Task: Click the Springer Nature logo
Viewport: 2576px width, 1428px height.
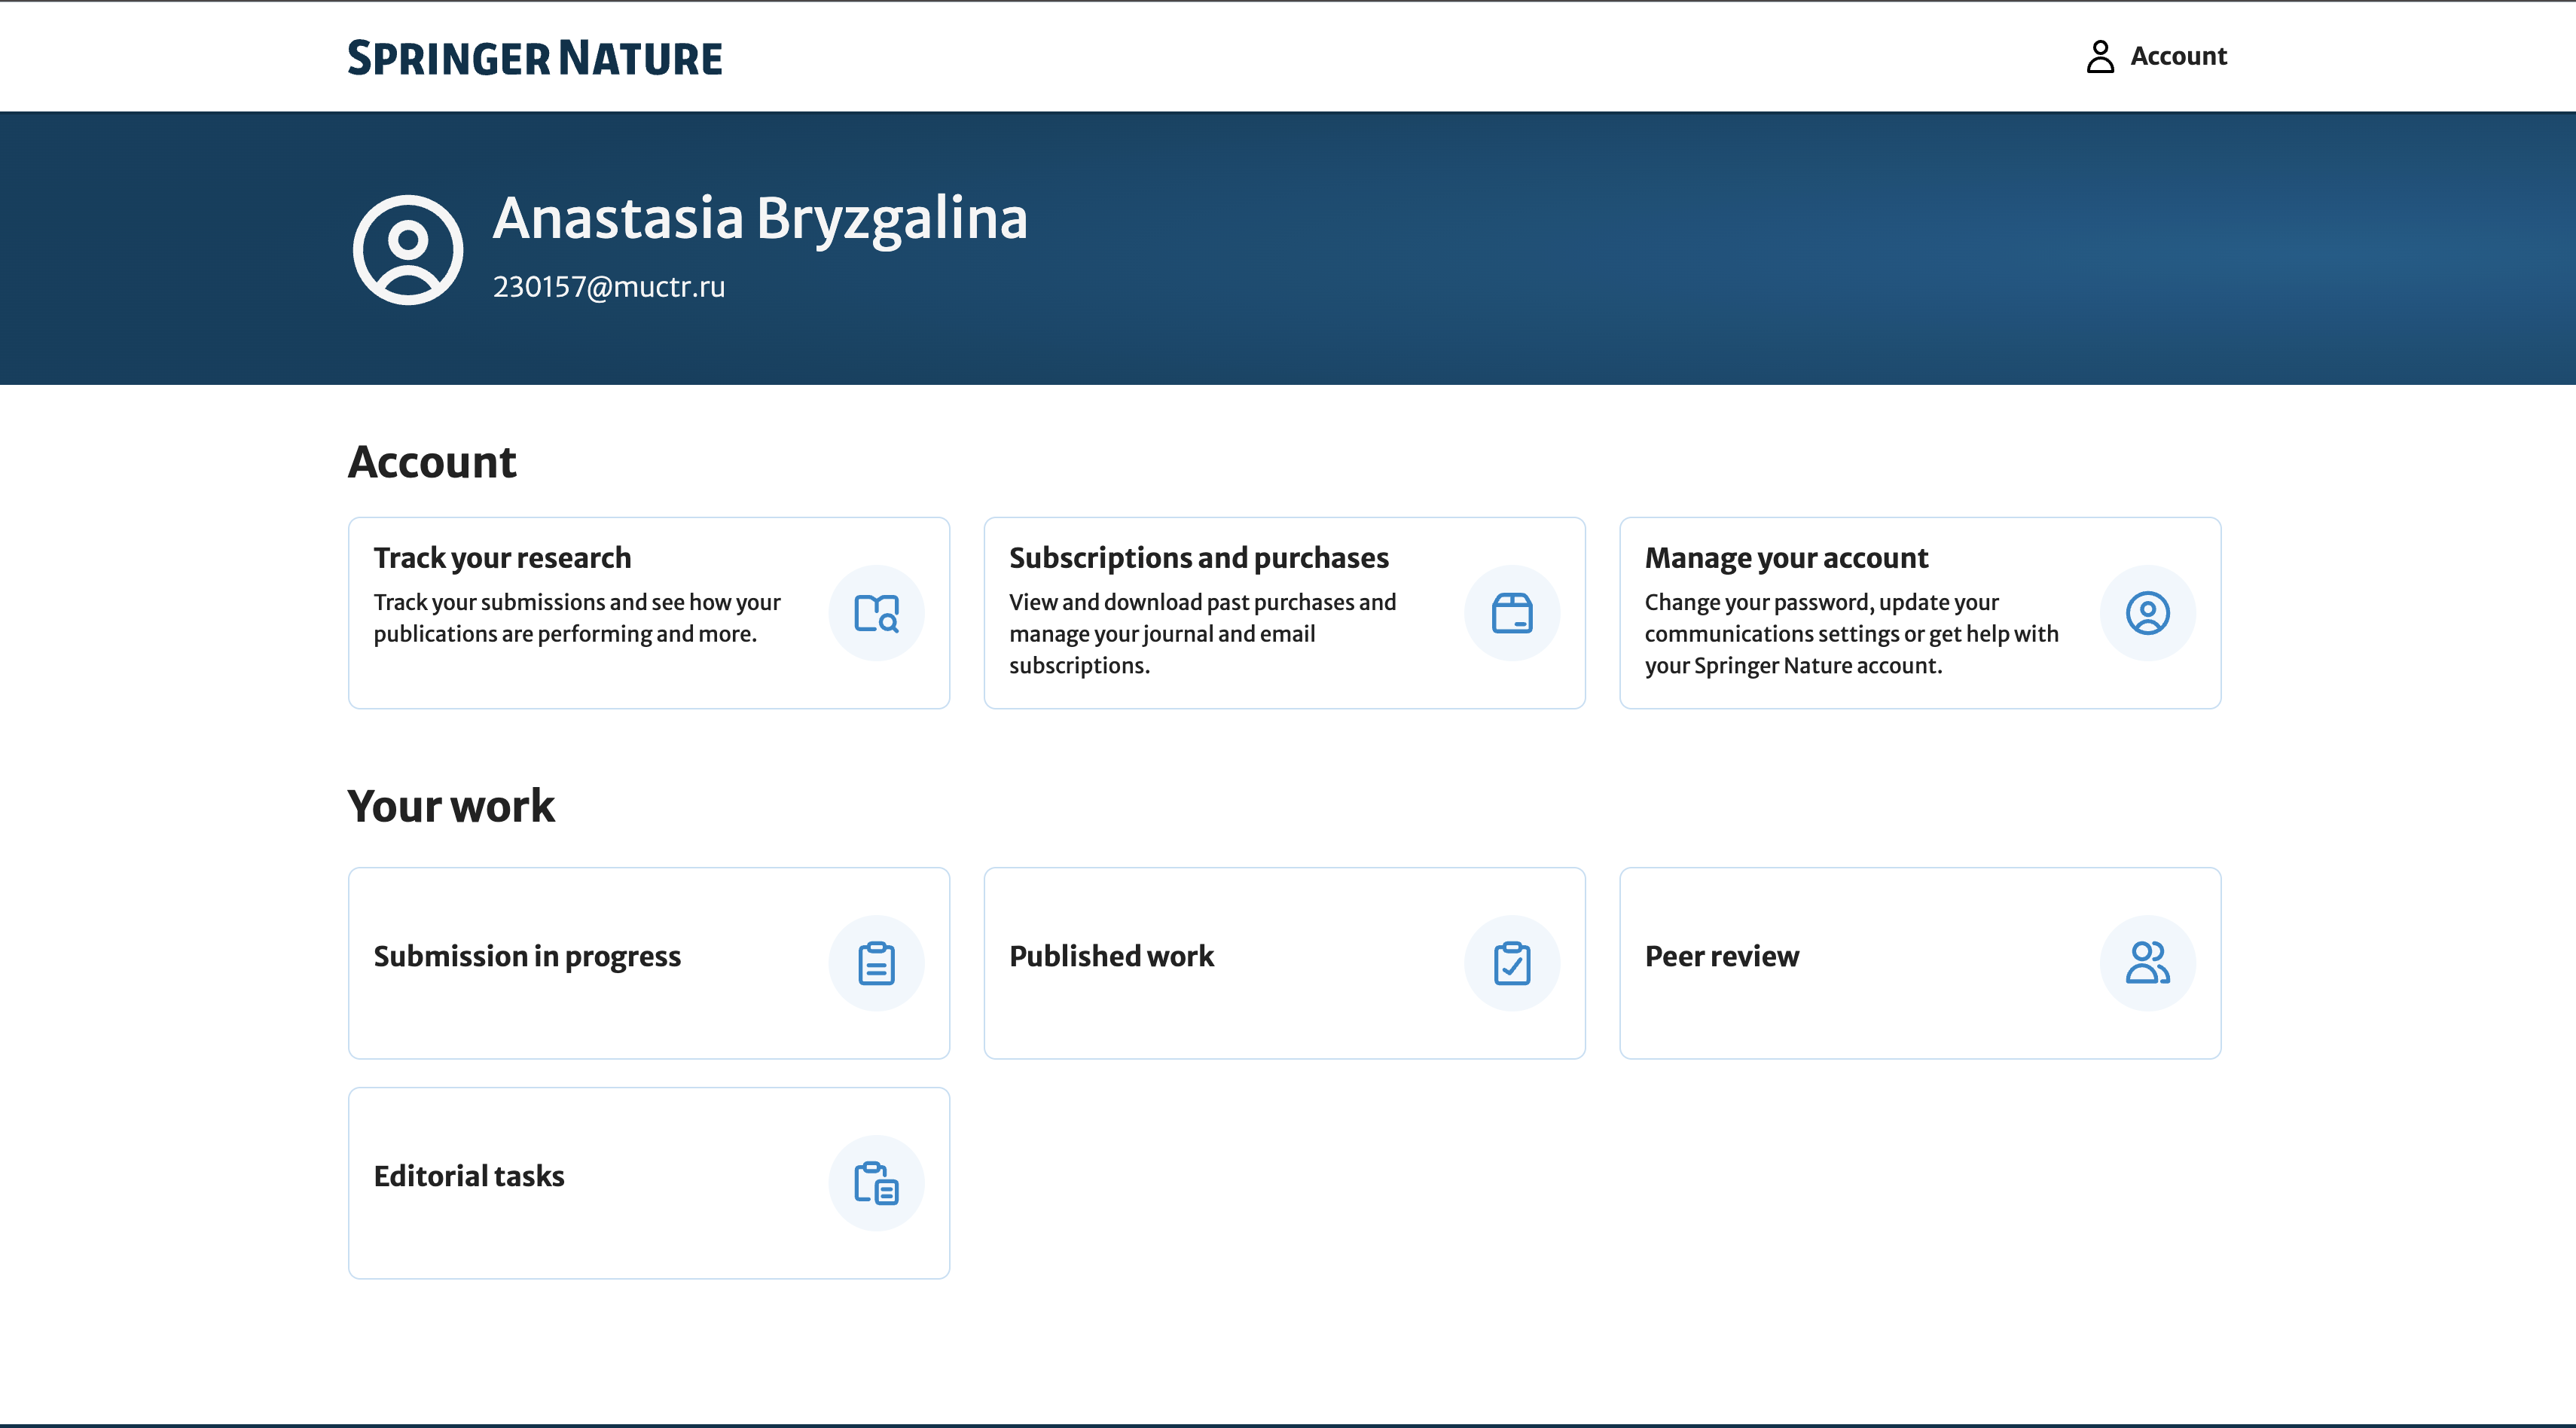Action: tap(535, 57)
